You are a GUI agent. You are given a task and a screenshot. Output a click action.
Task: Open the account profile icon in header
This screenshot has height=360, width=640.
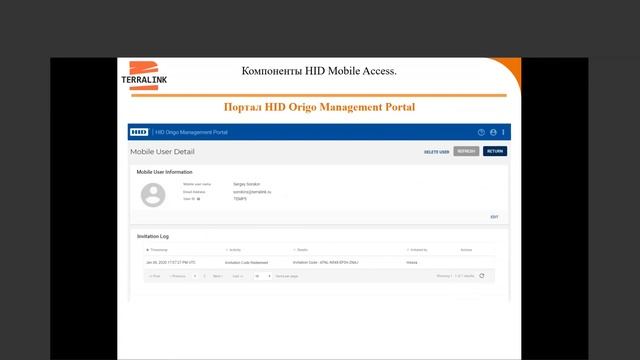(493, 132)
